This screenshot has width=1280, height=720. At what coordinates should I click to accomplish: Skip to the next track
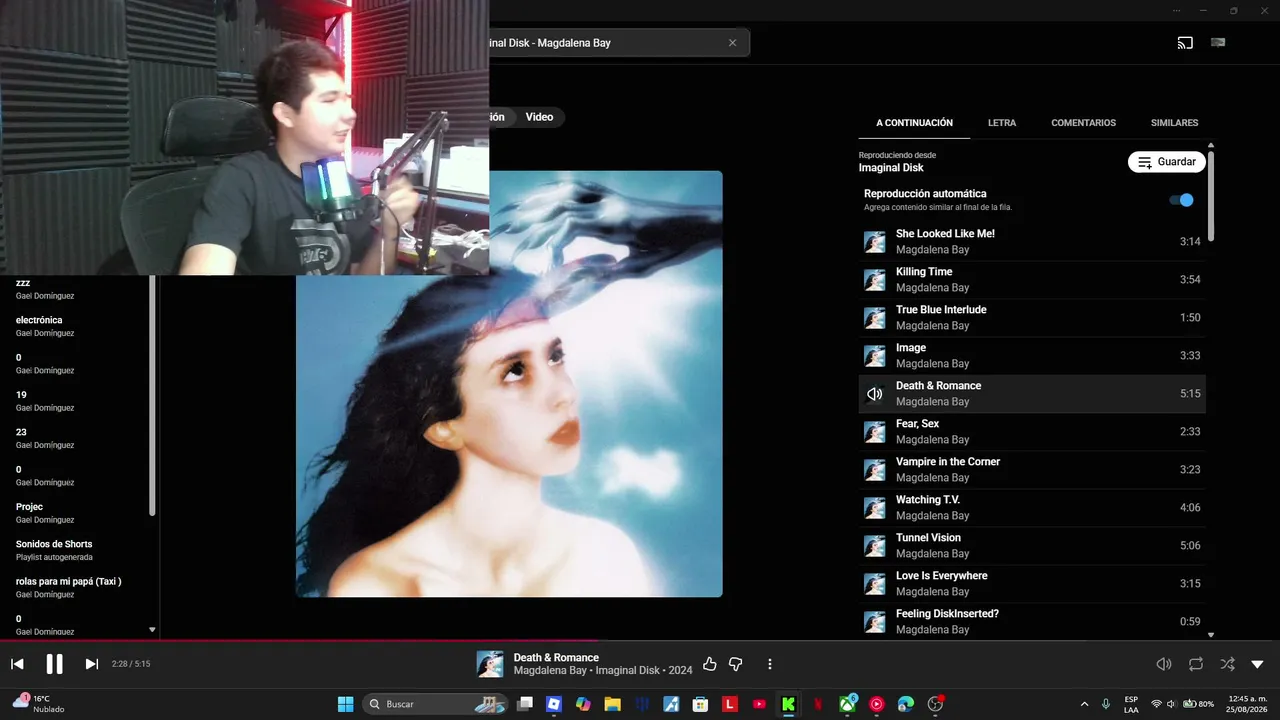[x=91, y=664]
